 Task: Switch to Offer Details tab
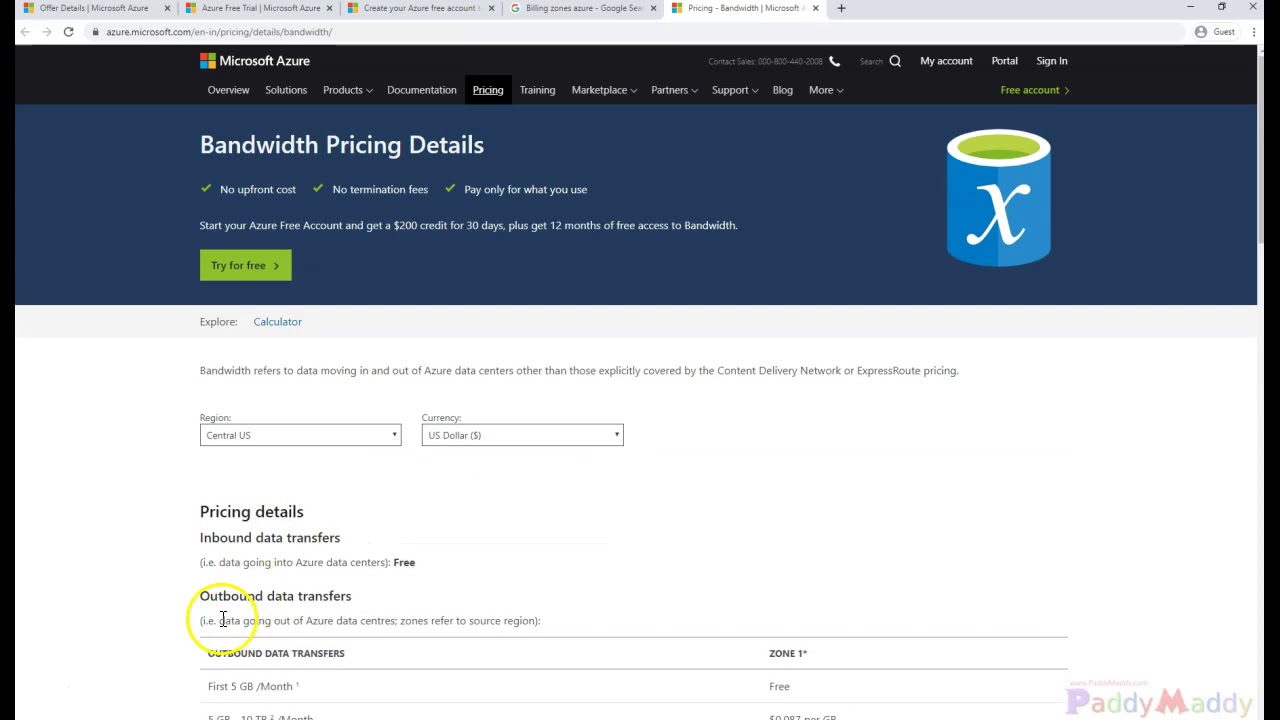tap(93, 8)
